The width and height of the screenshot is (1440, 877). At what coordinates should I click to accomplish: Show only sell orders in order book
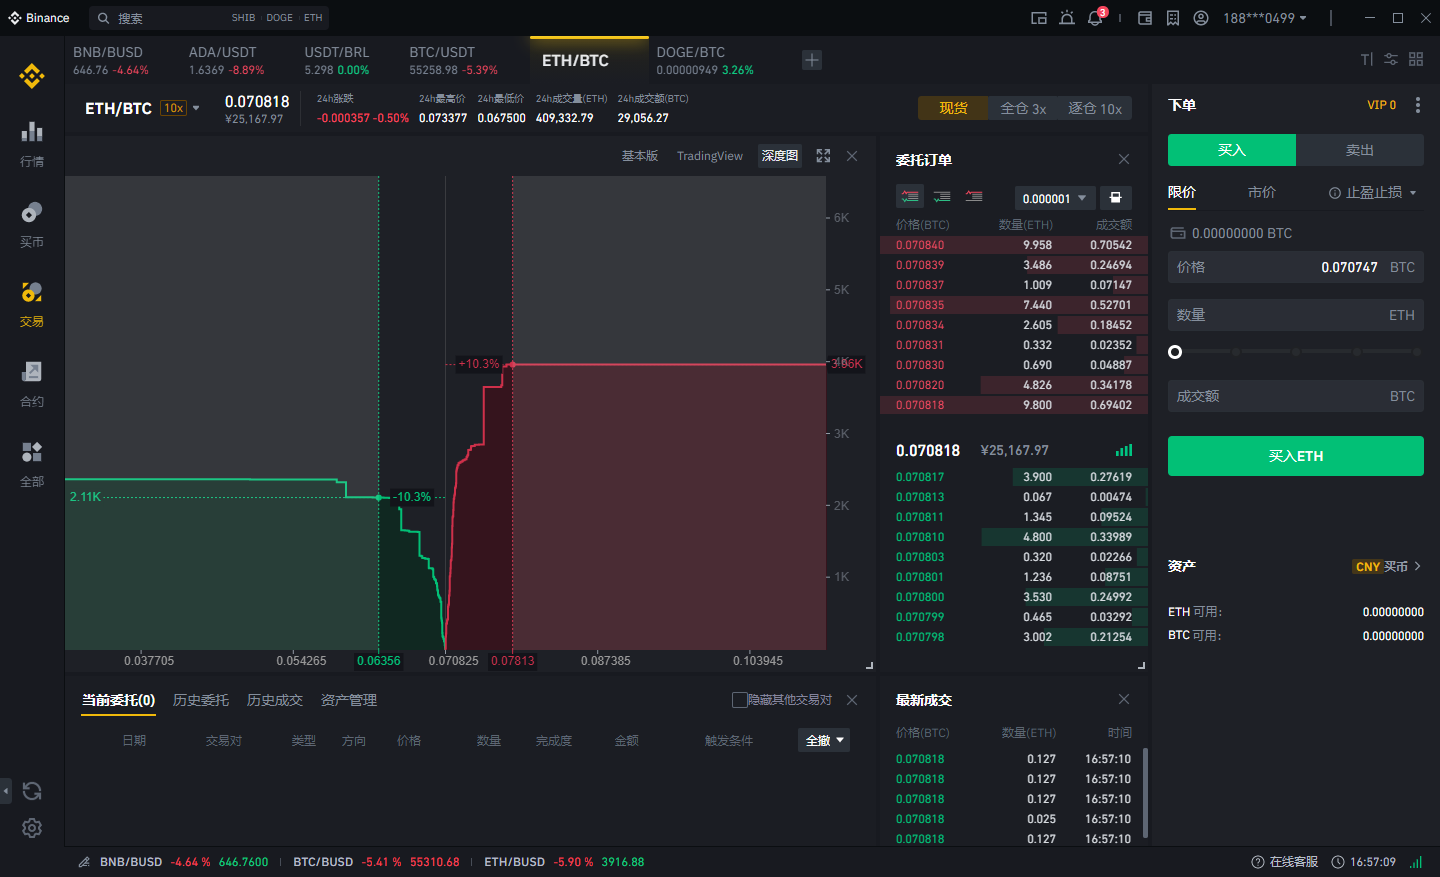point(974,197)
